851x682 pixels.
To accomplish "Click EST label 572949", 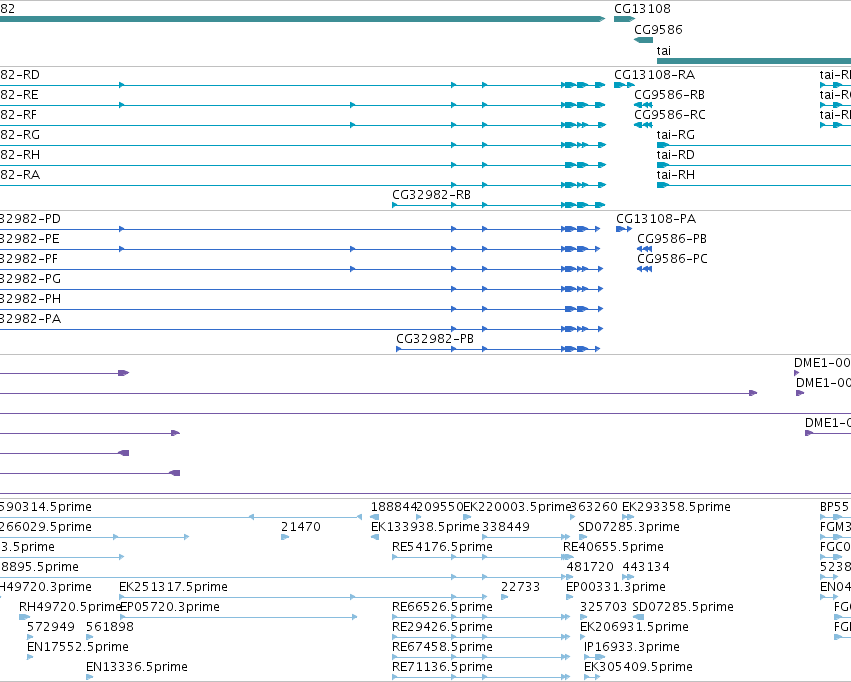I will (50, 627).
